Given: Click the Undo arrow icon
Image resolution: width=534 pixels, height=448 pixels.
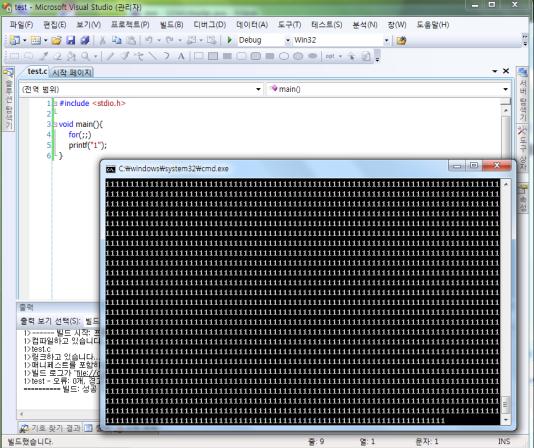Looking at the screenshot, I should (148, 40).
